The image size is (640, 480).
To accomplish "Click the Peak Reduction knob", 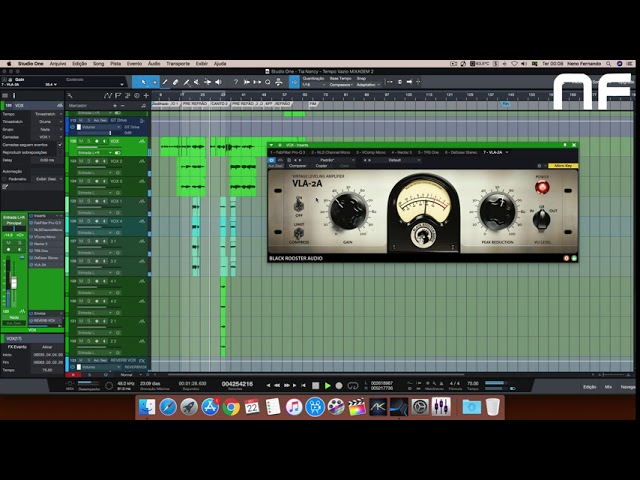I will (x=497, y=211).
